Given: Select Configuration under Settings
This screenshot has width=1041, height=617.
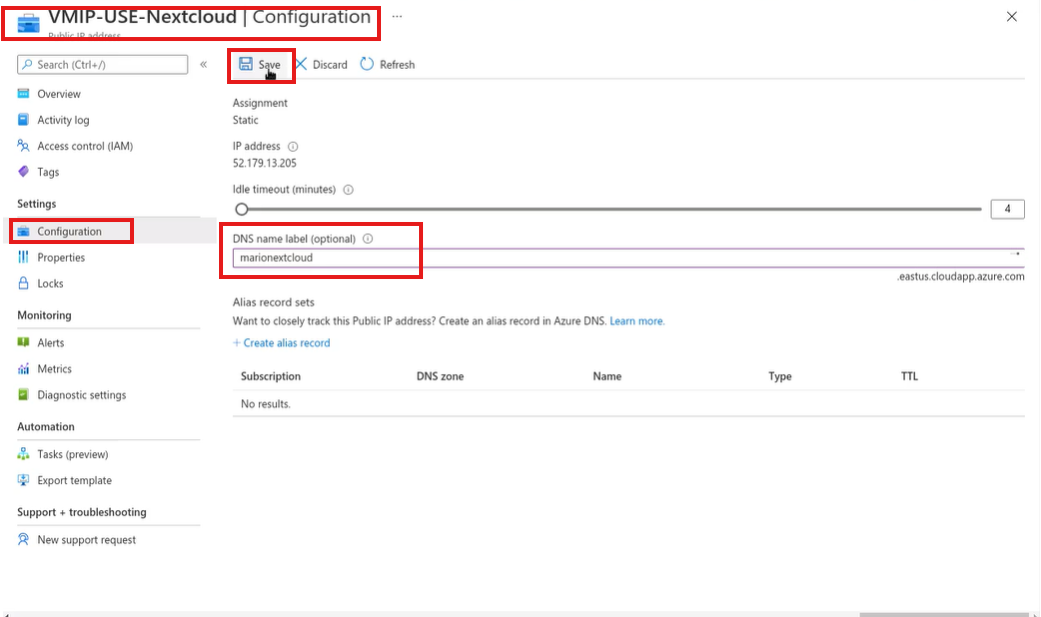Looking at the screenshot, I should [x=69, y=231].
